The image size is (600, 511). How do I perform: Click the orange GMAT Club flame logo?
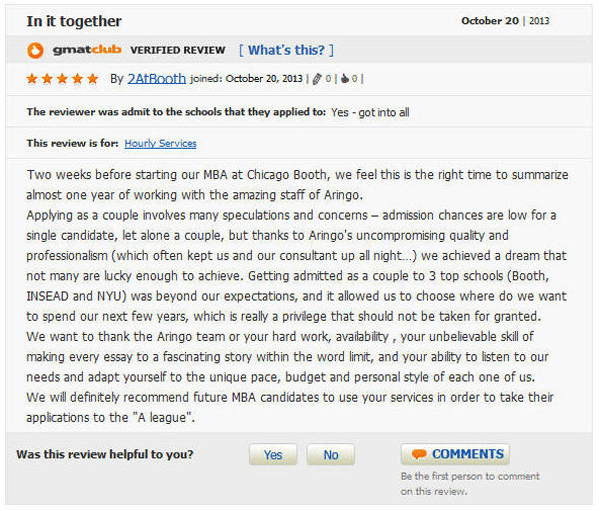pyautogui.click(x=35, y=50)
